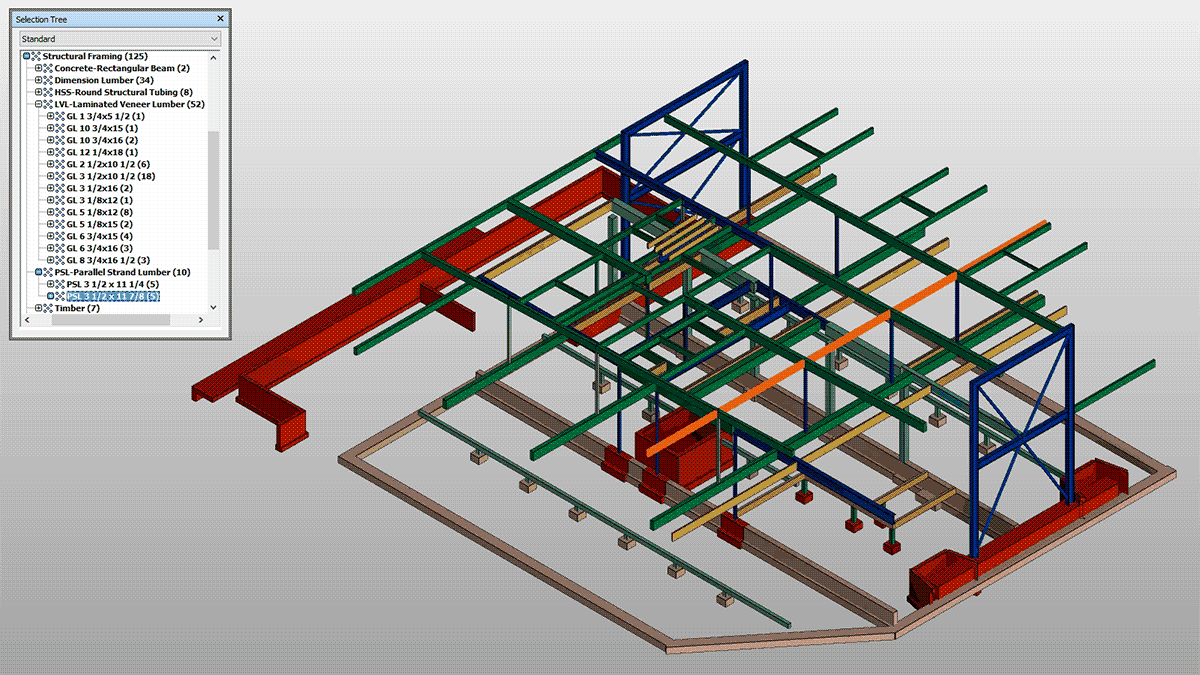The image size is (1200, 675).
Task: Select PSL-Parallel Strand Lumber (10) label
Action: (x=122, y=272)
